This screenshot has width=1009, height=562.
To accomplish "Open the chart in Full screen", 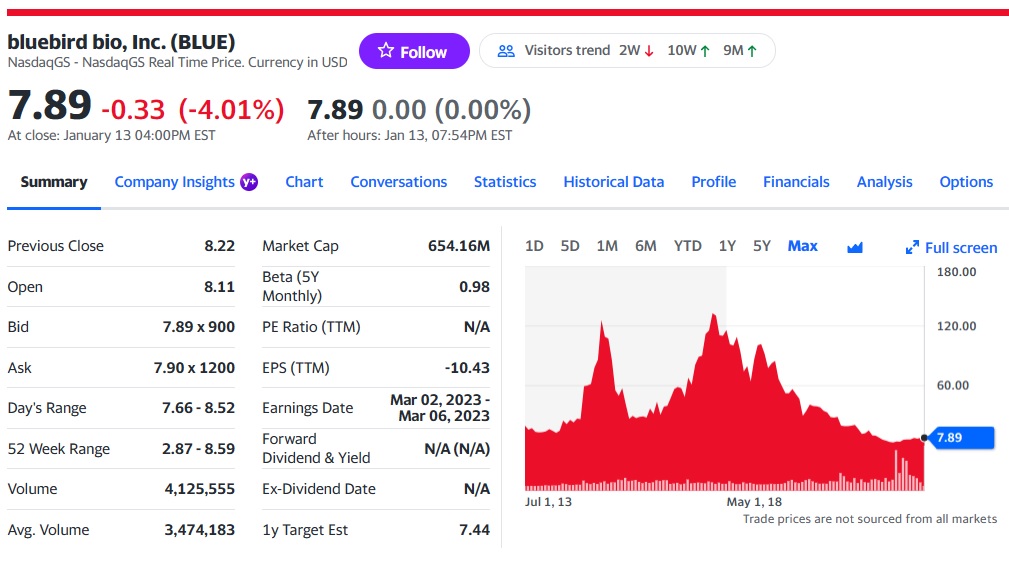I will 950,247.
